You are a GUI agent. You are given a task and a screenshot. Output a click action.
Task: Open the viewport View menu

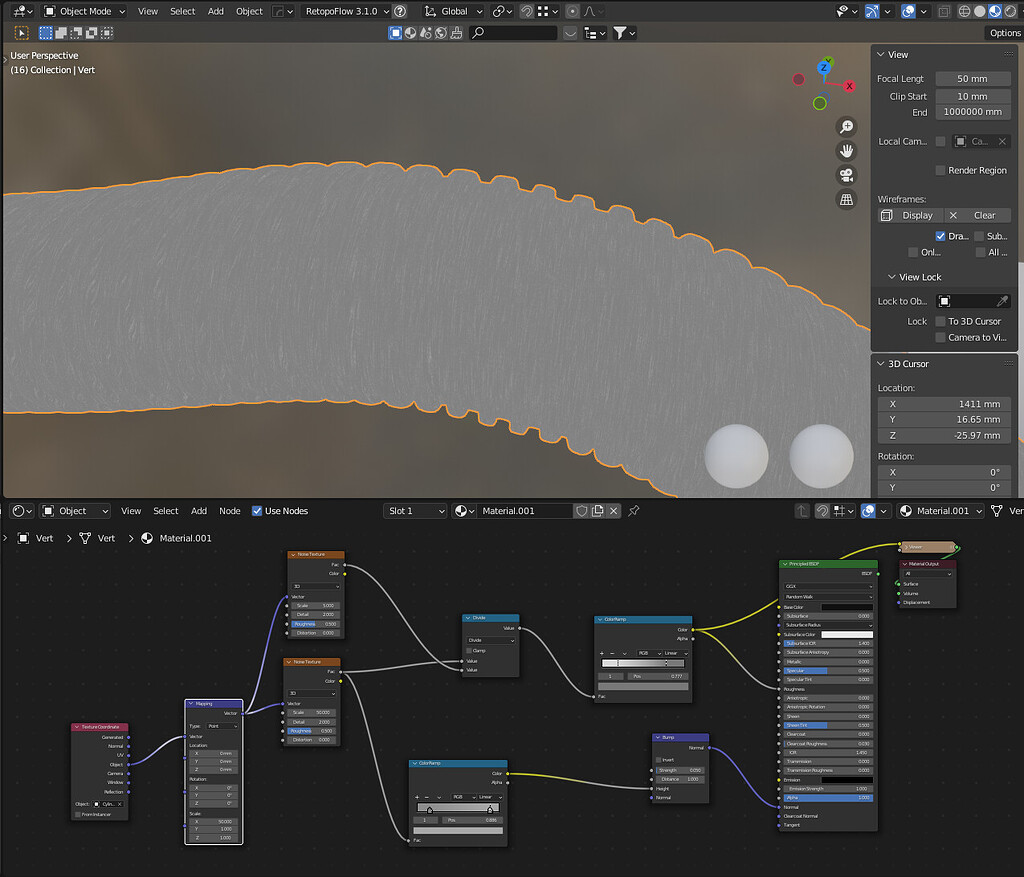148,11
